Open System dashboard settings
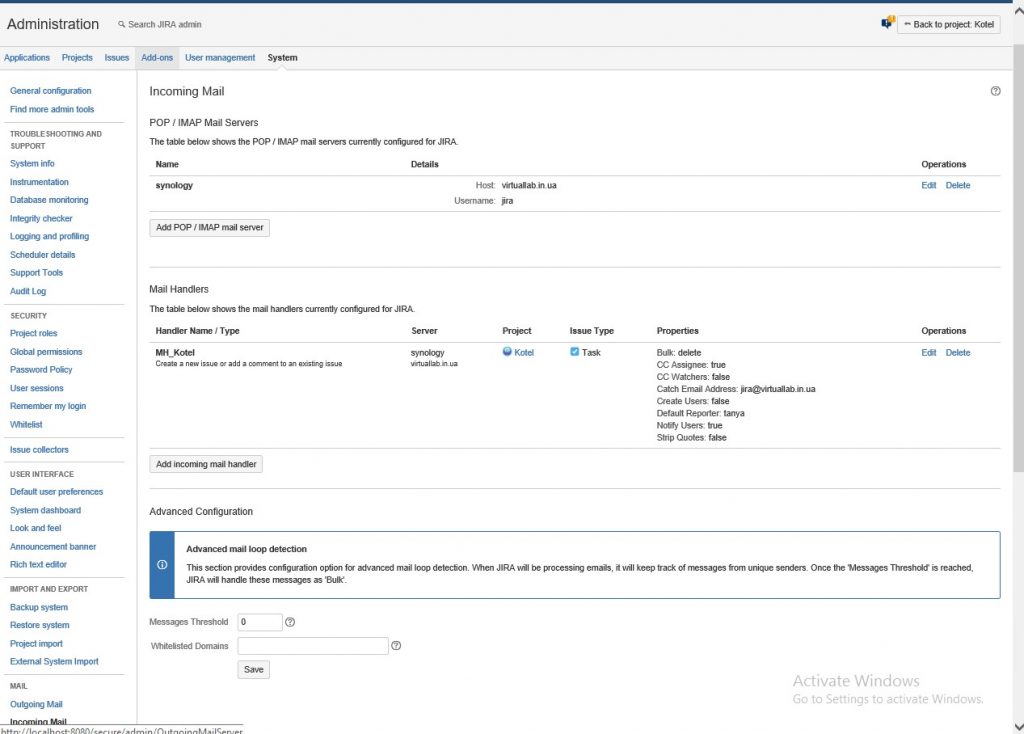 (x=45, y=510)
